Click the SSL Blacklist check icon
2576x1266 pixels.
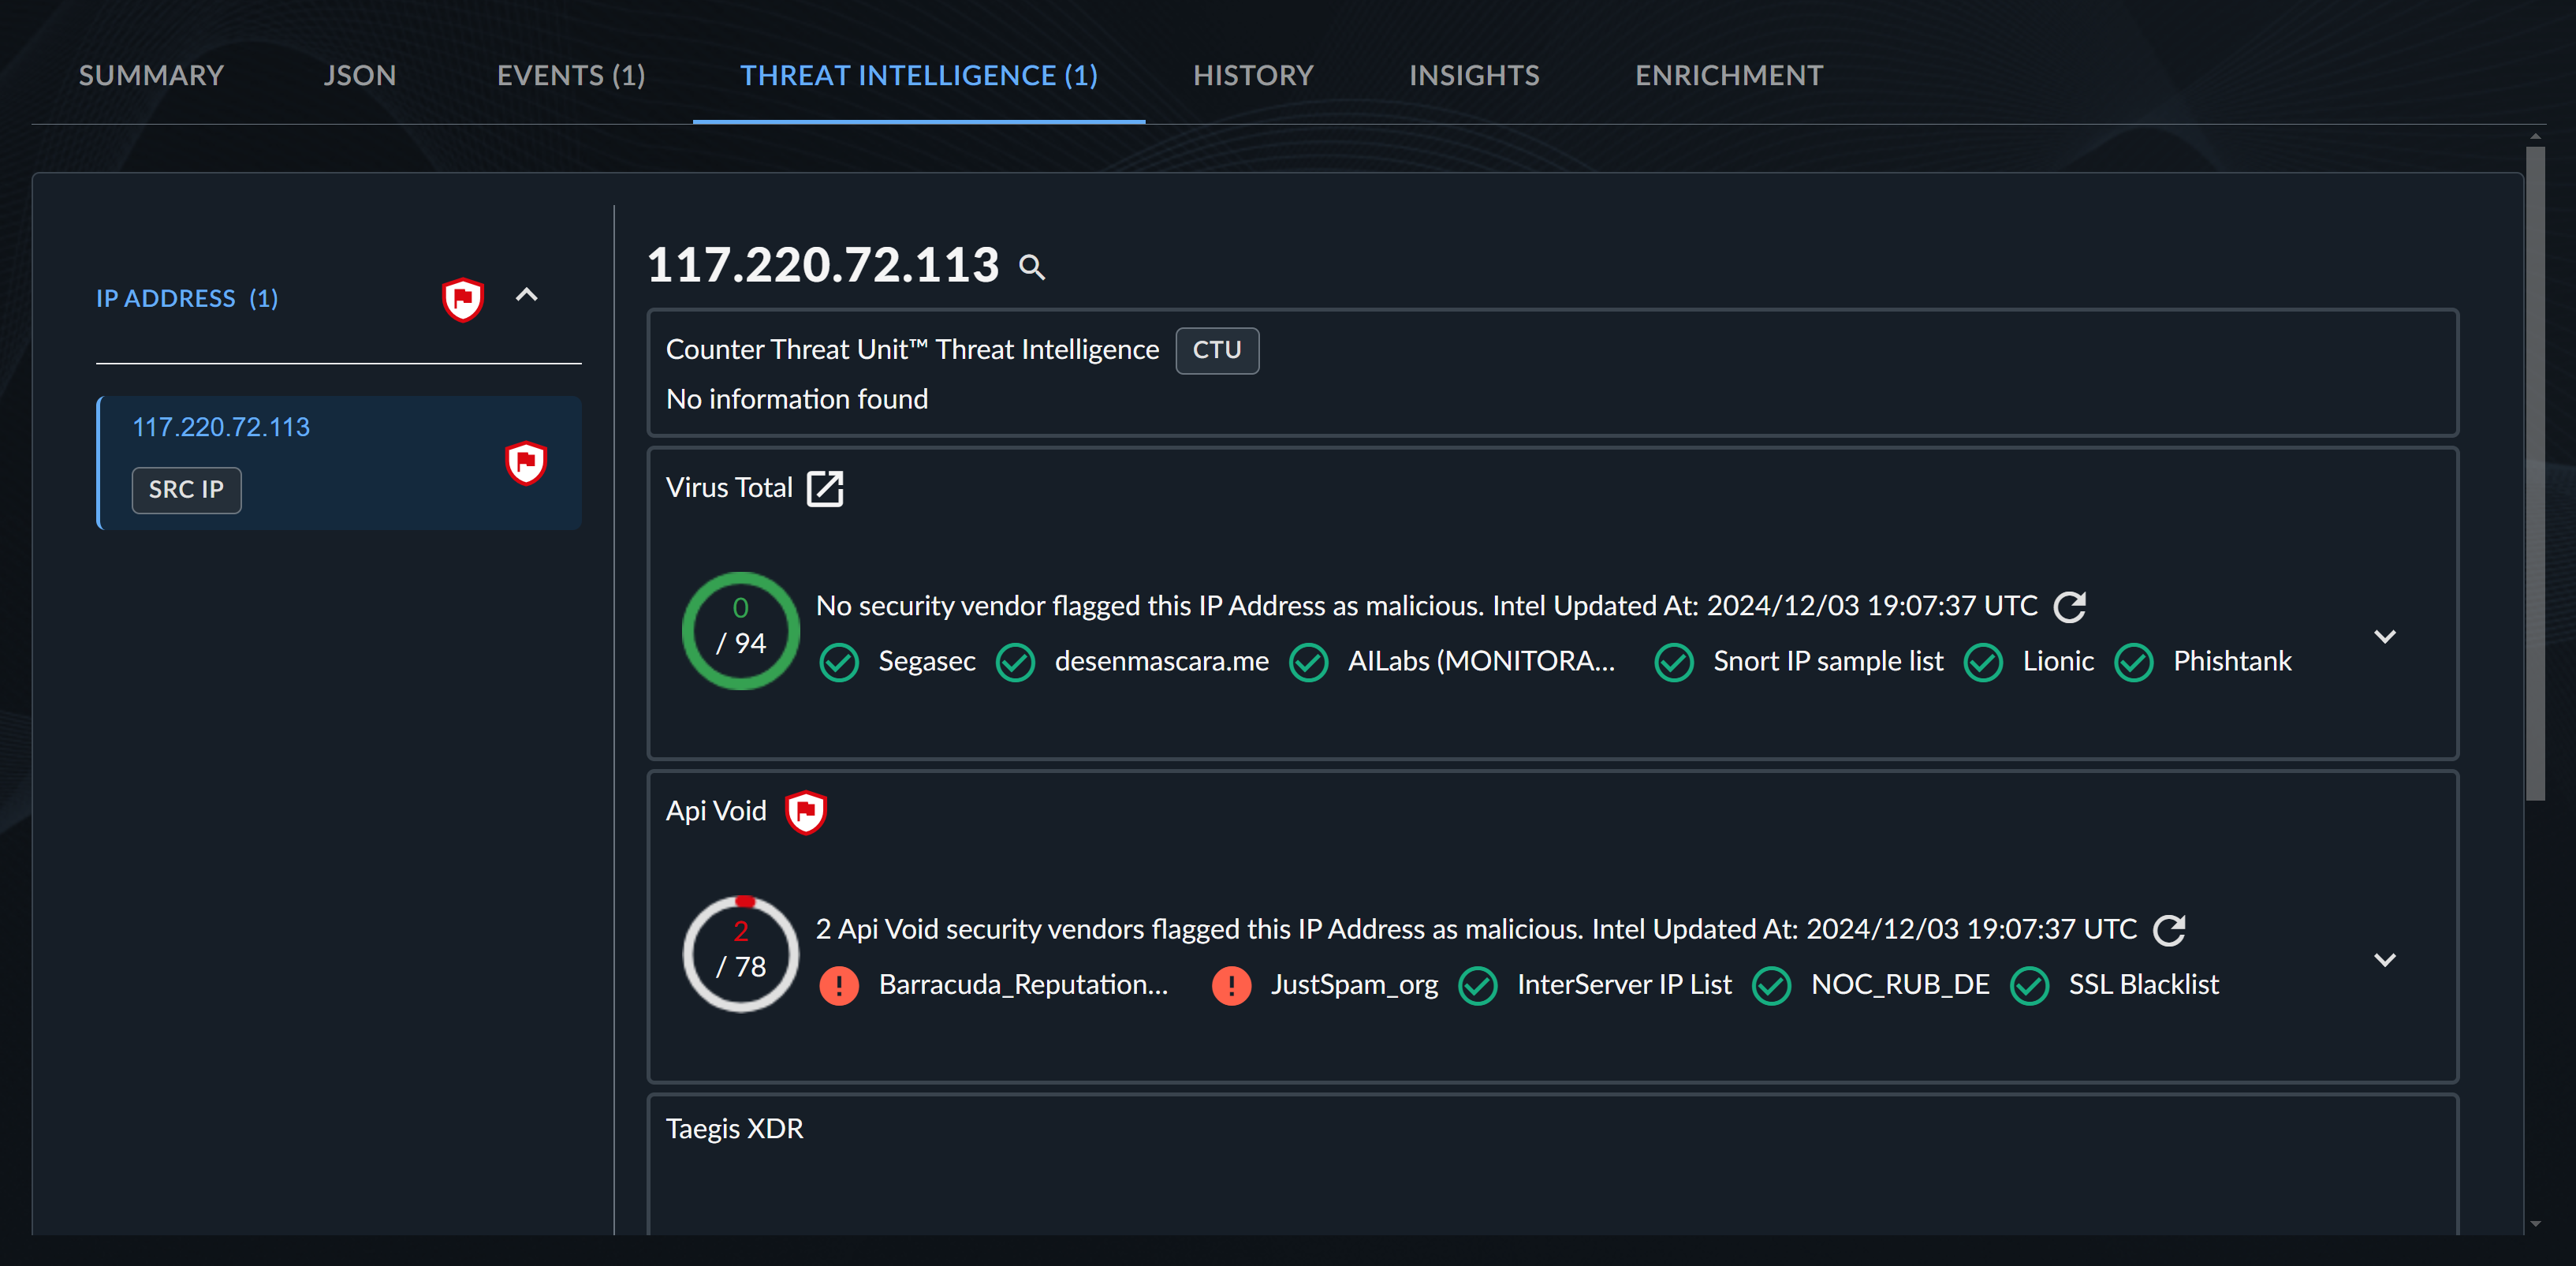click(x=2029, y=985)
